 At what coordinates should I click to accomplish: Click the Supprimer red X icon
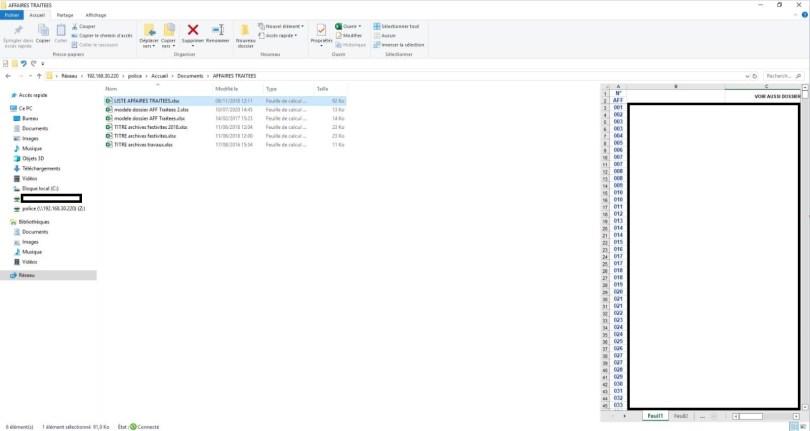[193, 31]
